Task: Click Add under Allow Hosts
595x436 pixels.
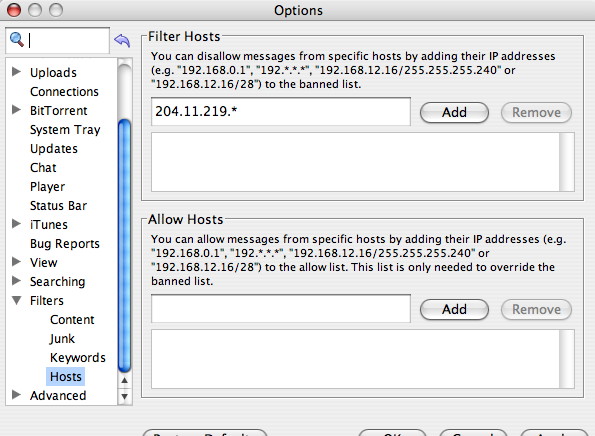Action: tap(454, 309)
